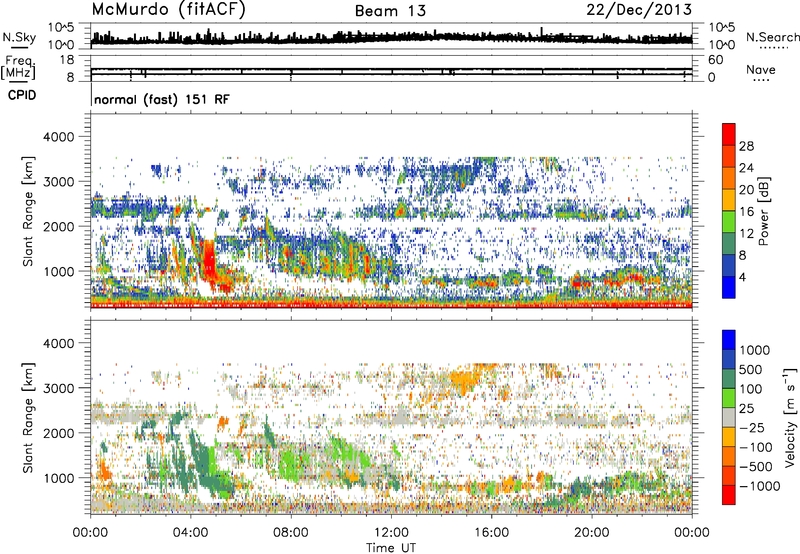Click the "16:00" time tick label
800x554 pixels.
[x=491, y=533]
